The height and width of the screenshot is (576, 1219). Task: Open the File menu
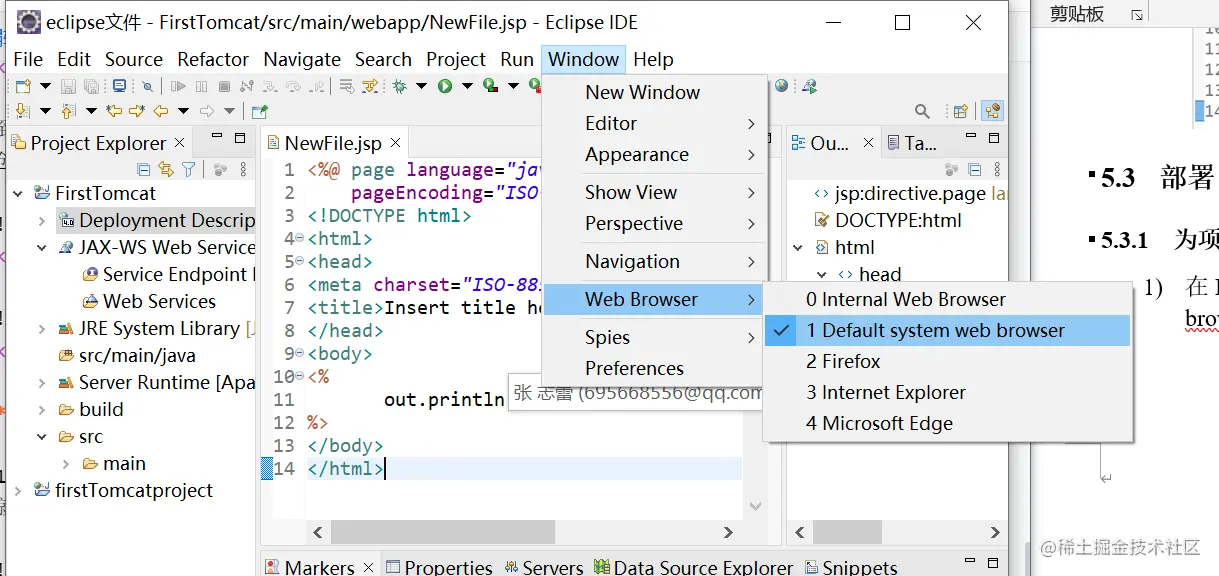tap(28, 59)
